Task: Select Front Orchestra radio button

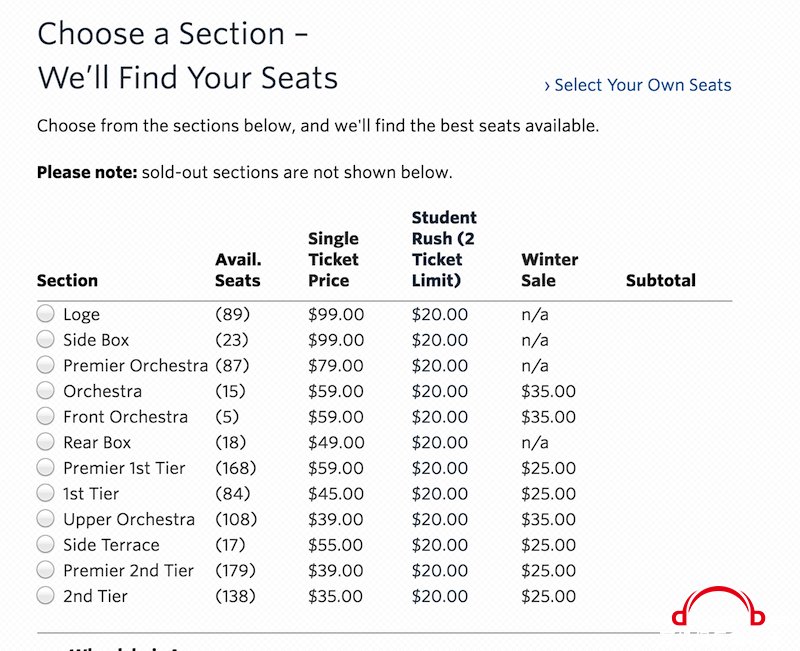Action: (x=45, y=416)
